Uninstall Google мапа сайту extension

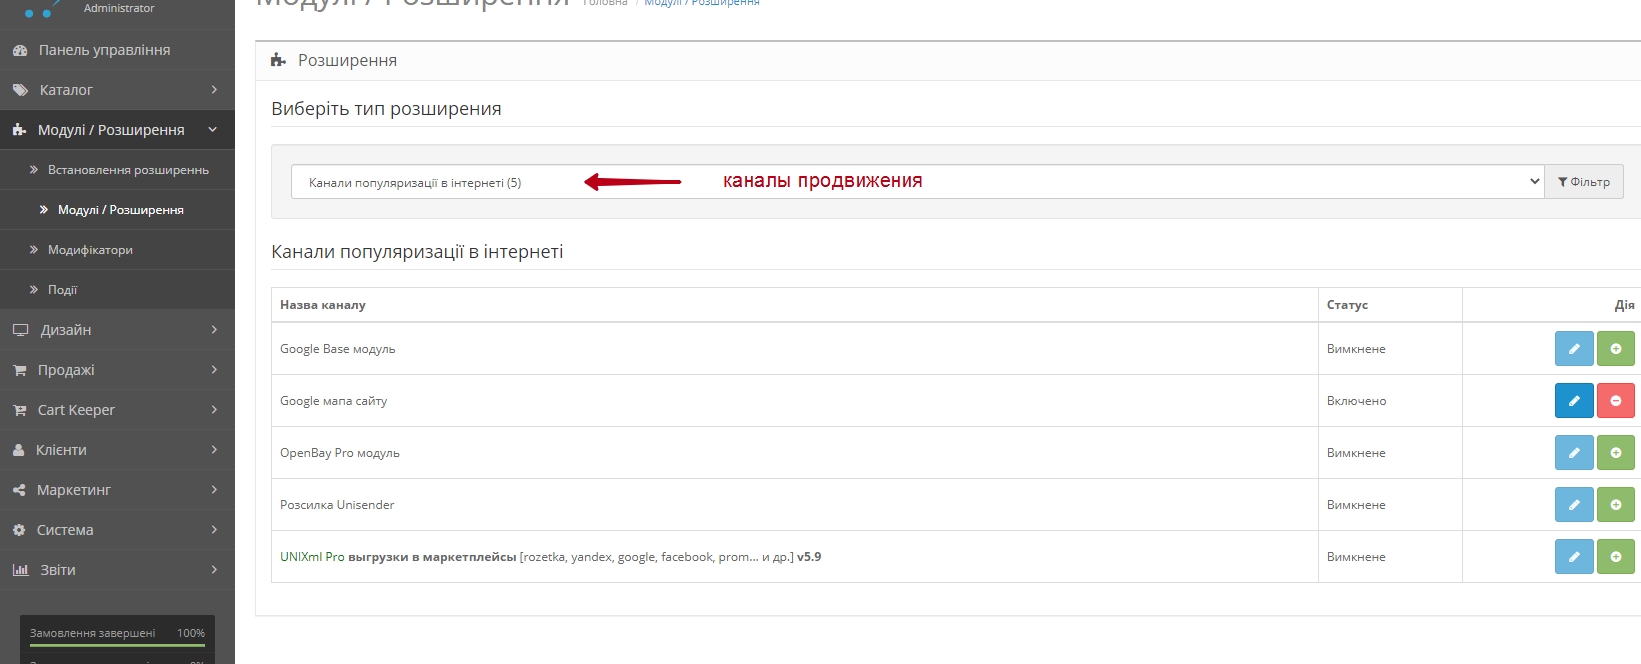click(1615, 401)
